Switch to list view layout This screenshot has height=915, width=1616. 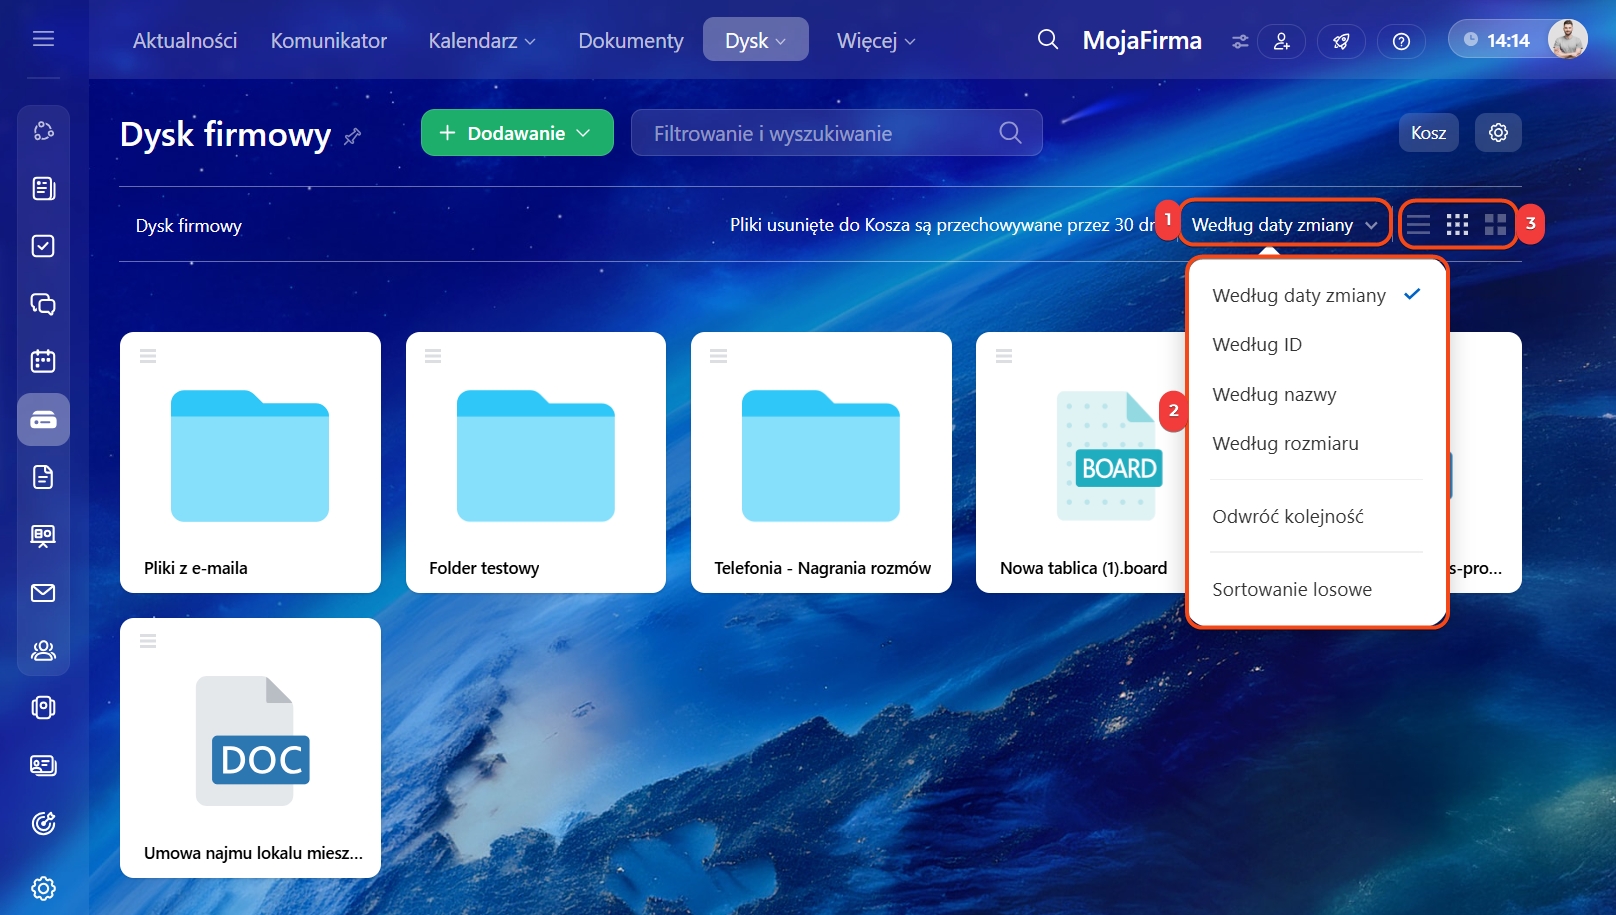point(1418,225)
